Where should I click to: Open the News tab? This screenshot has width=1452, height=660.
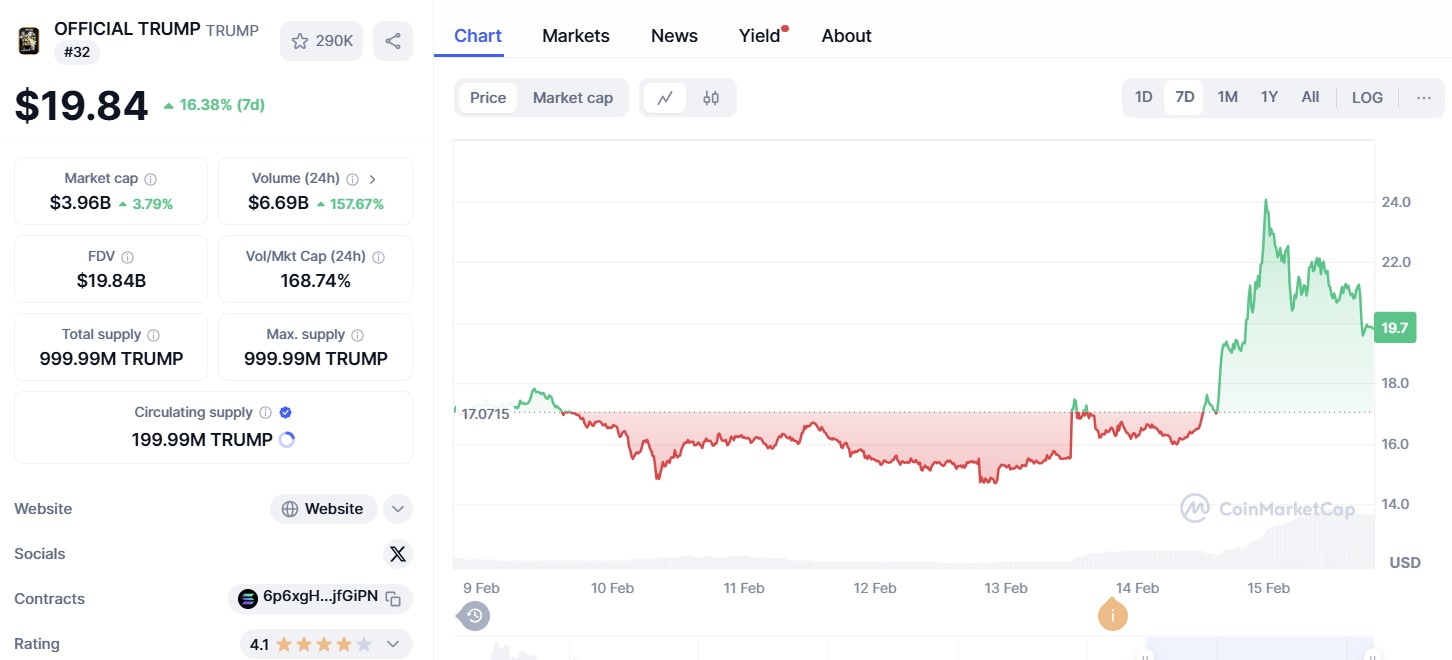674,36
